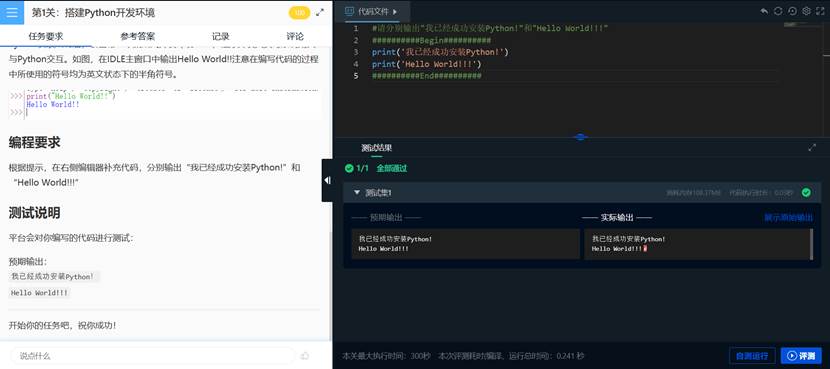This screenshot has width=830, height=369.
Task: Click the green 1/1 pass check icon
Action: click(x=349, y=168)
